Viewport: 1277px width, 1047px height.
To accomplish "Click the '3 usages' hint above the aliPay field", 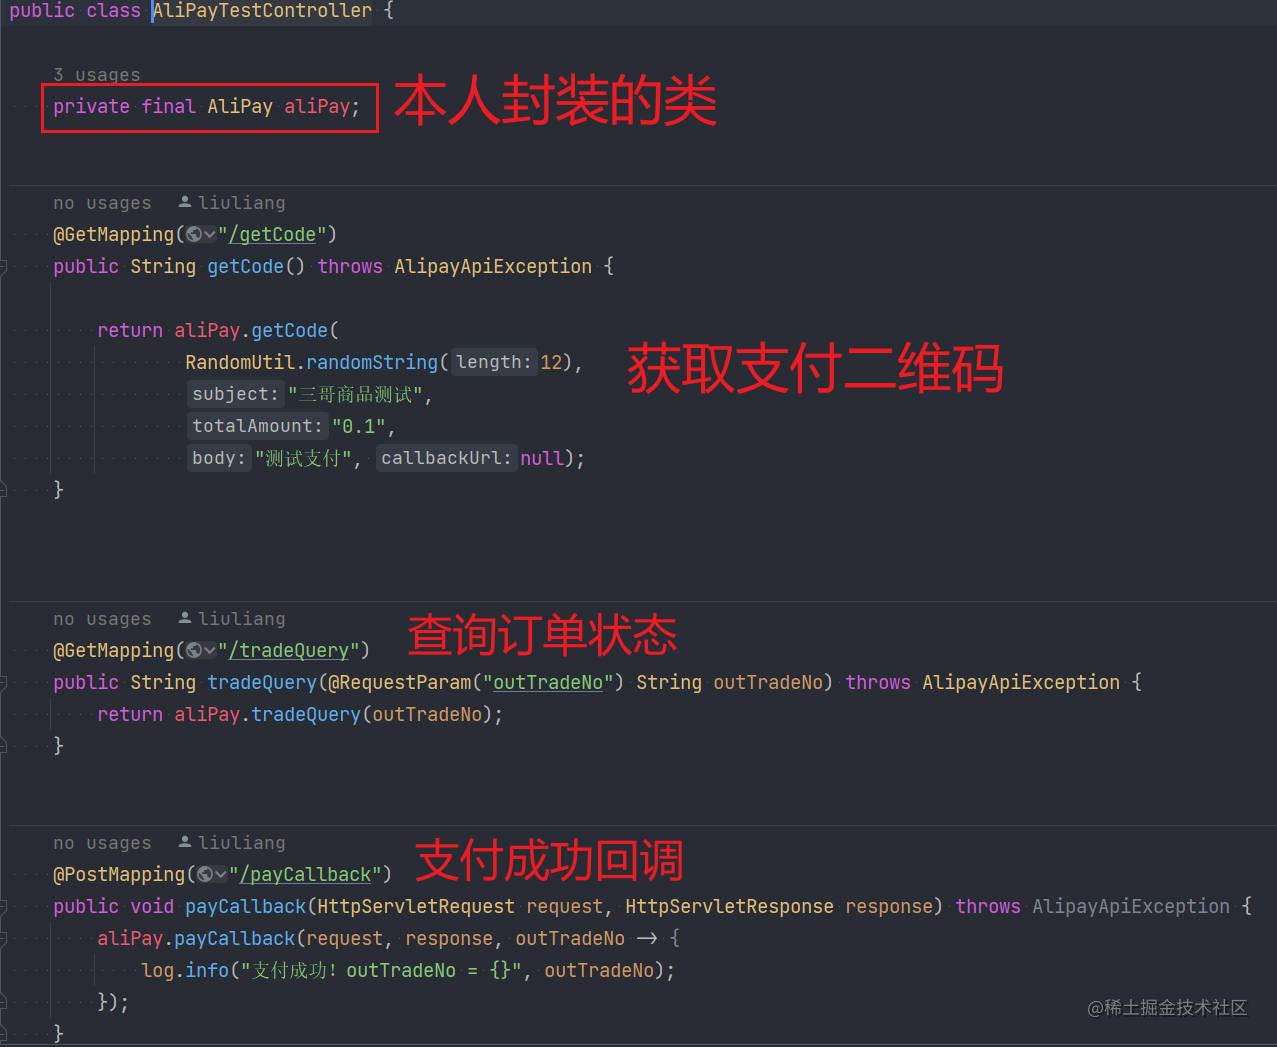I will coord(97,74).
